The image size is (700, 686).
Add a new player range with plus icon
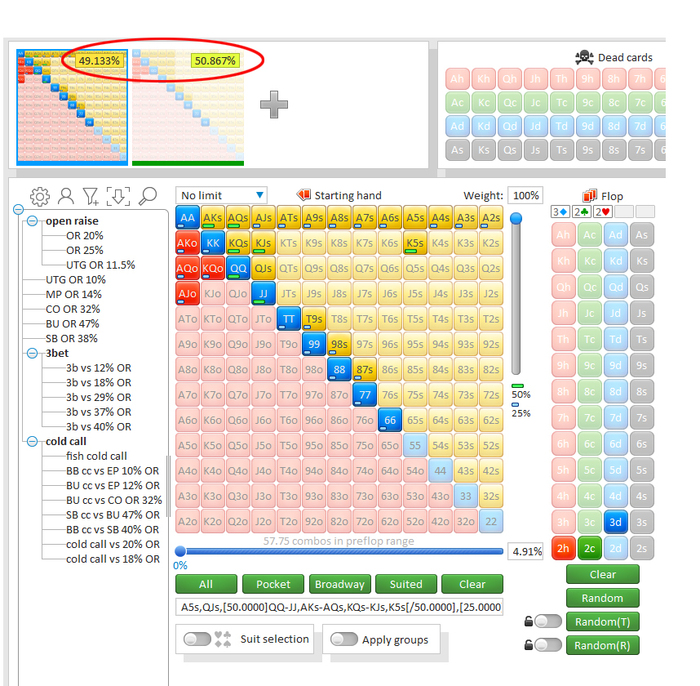click(x=274, y=104)
